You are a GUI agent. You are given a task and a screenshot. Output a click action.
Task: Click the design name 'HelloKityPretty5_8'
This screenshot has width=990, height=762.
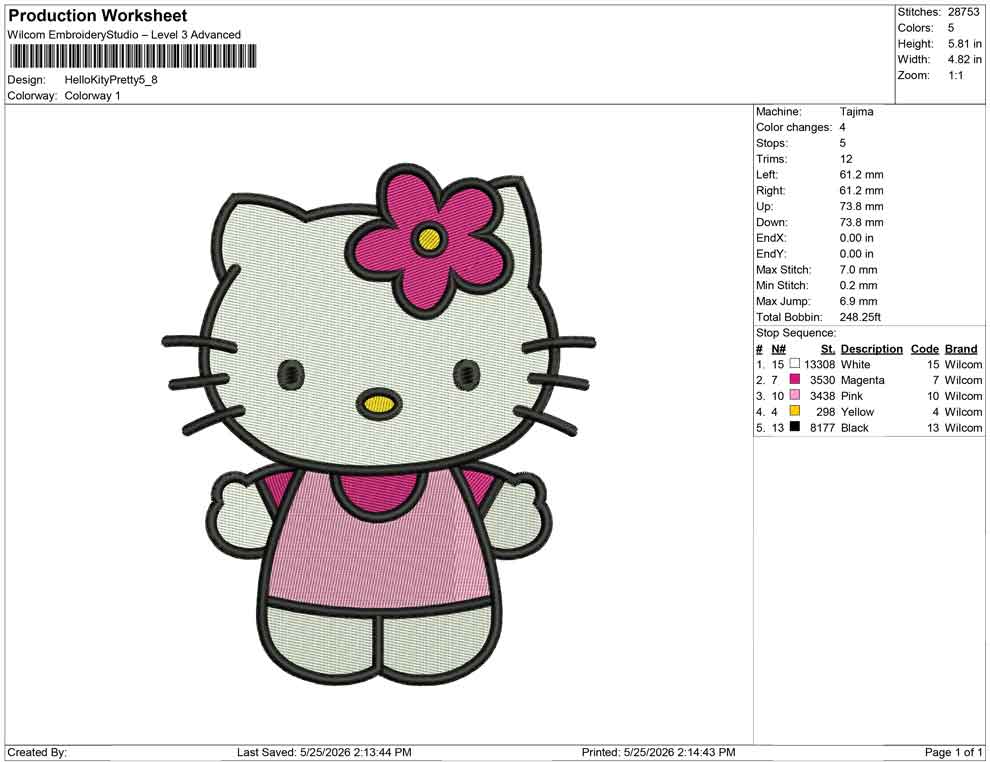click(x=111, y=80)
